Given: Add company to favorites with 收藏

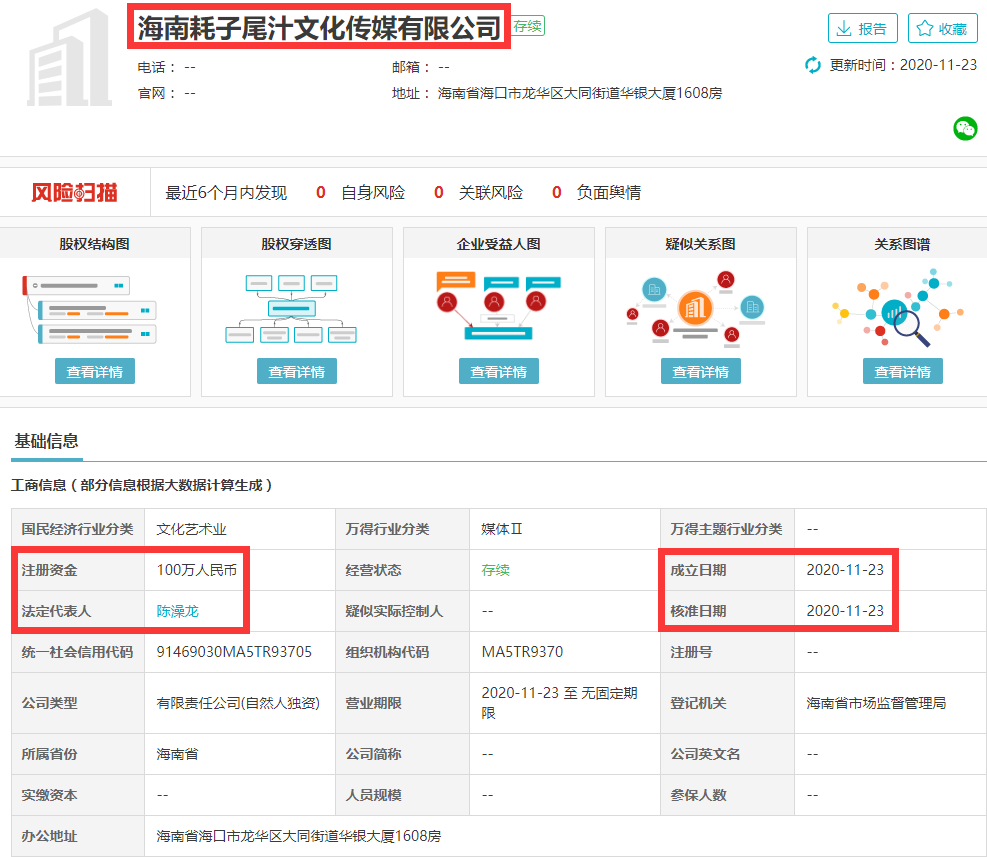Looking at the screenshot, I should [942, 28].
